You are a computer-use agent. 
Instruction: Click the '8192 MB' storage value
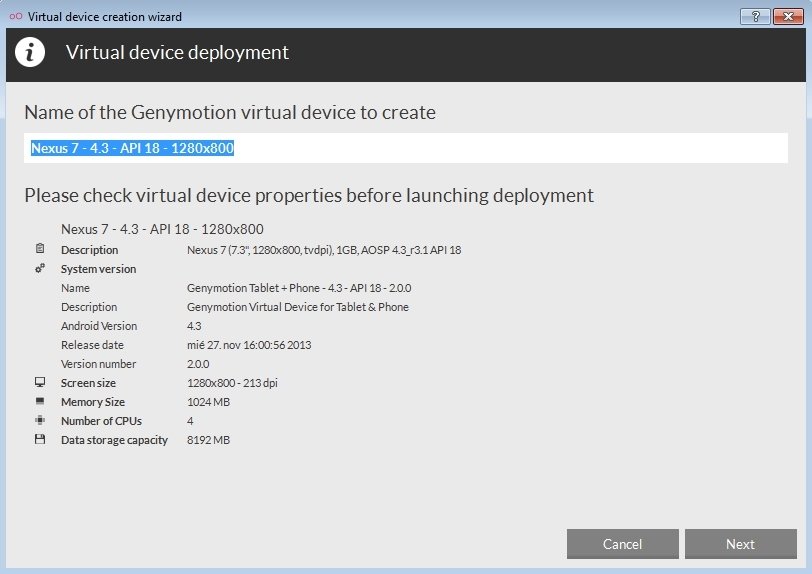(208, 440)
